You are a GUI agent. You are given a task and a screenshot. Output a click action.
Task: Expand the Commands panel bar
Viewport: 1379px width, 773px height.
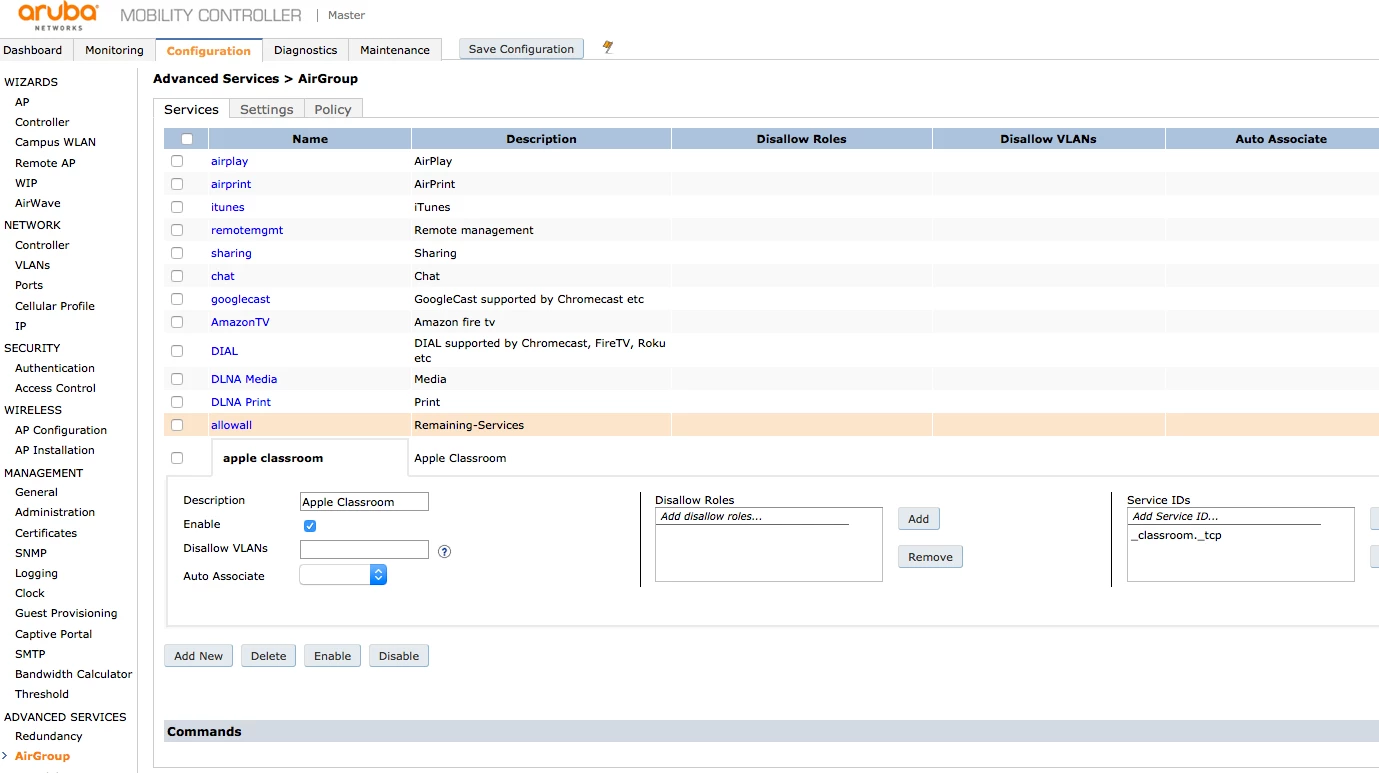771,731
